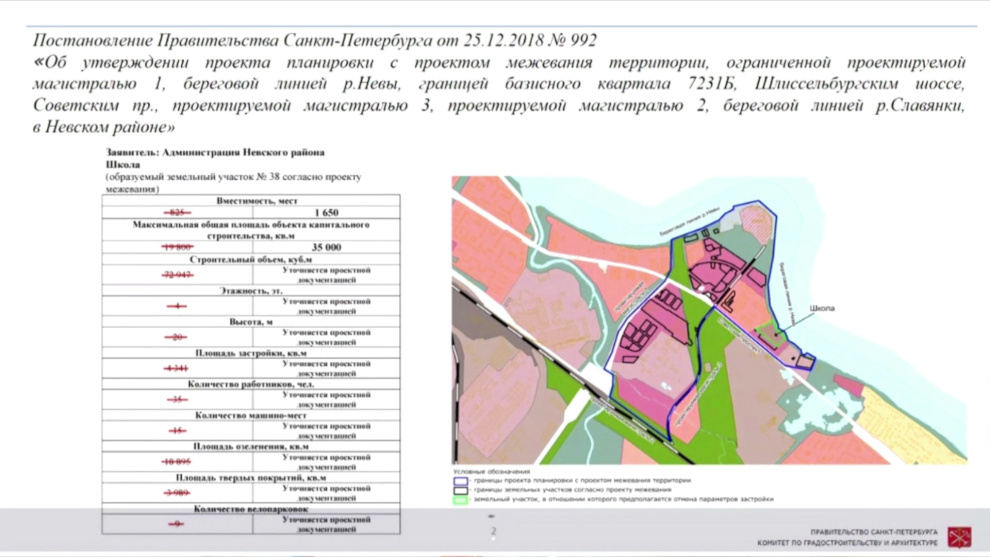The image size is (990, 557).
Task: Click the 'Количество велопарковок' table header
Action: pos(251,508)
